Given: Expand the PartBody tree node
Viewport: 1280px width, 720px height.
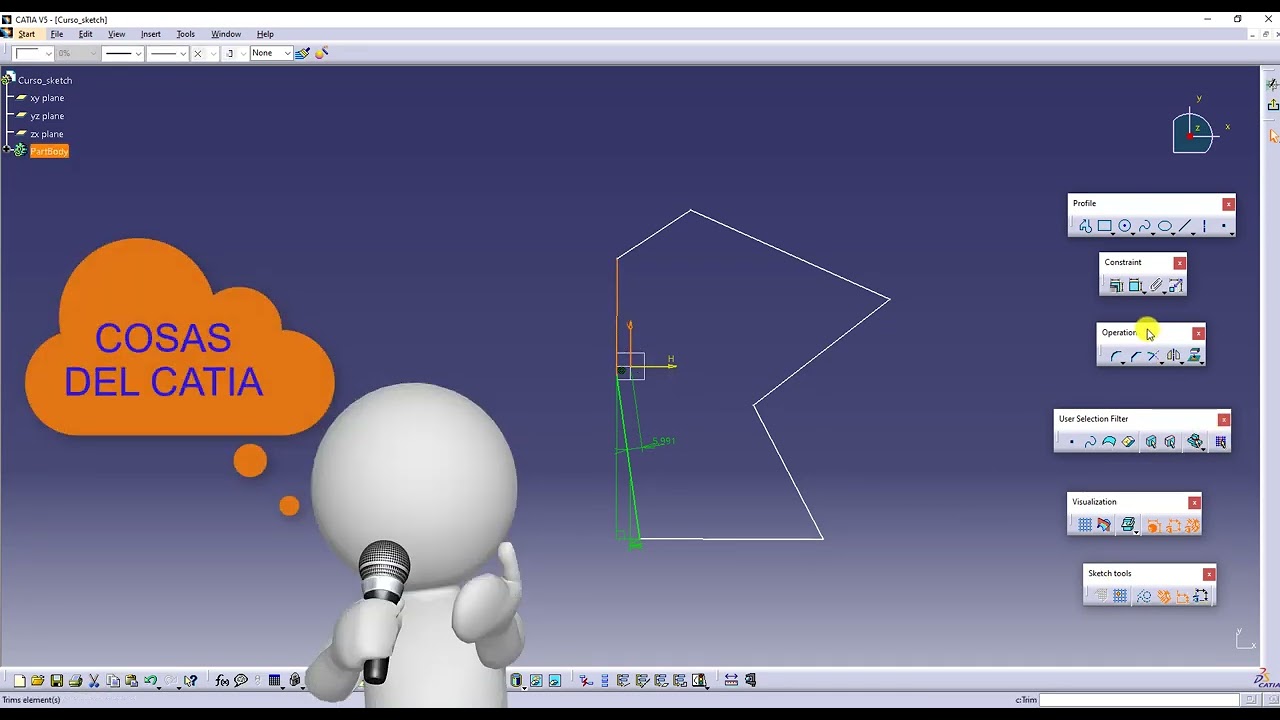Looking at the screenshot, I should (x=7, y=151).
